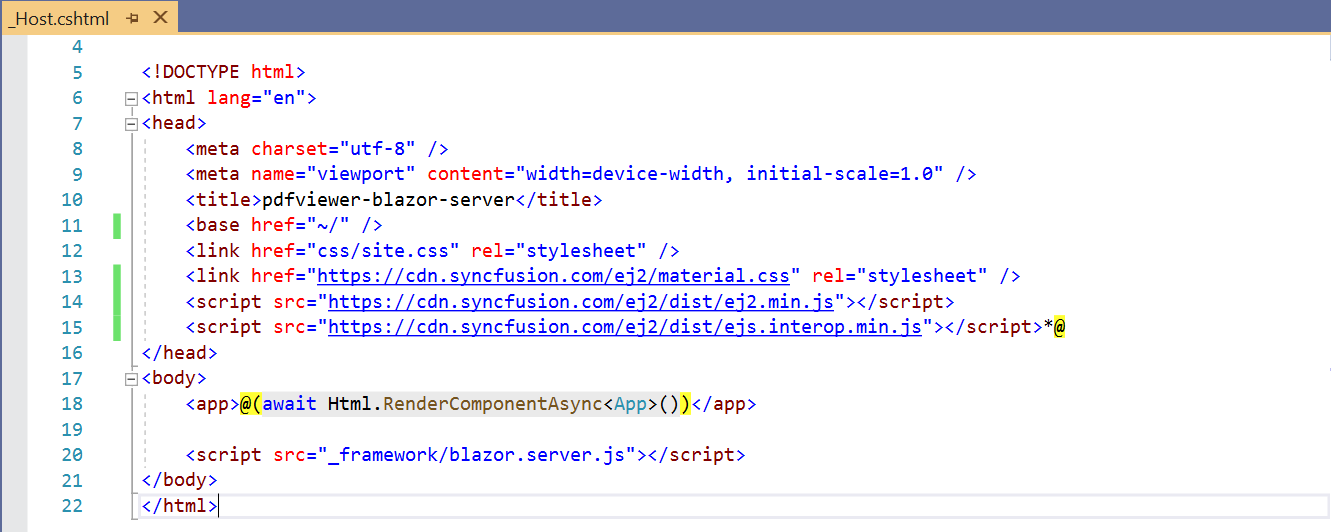Click rel="stylesheet" on the site.css line
The height and width of the screenshot is (532, 1331).
click(560, 251)
